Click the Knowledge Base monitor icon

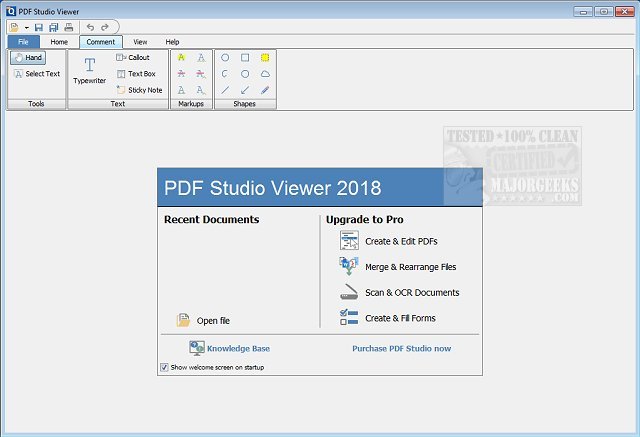tap(197, 348)
